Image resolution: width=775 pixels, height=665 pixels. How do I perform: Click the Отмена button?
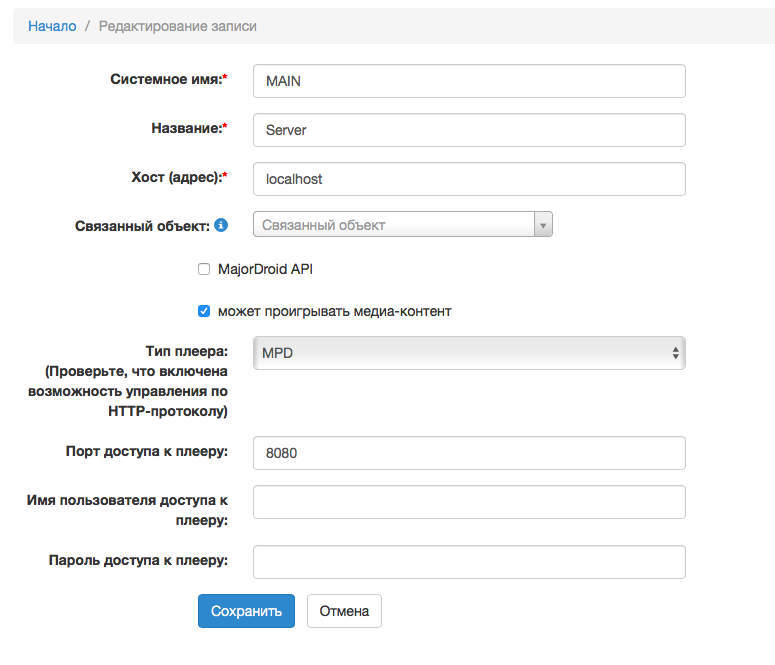pos(344,611)
